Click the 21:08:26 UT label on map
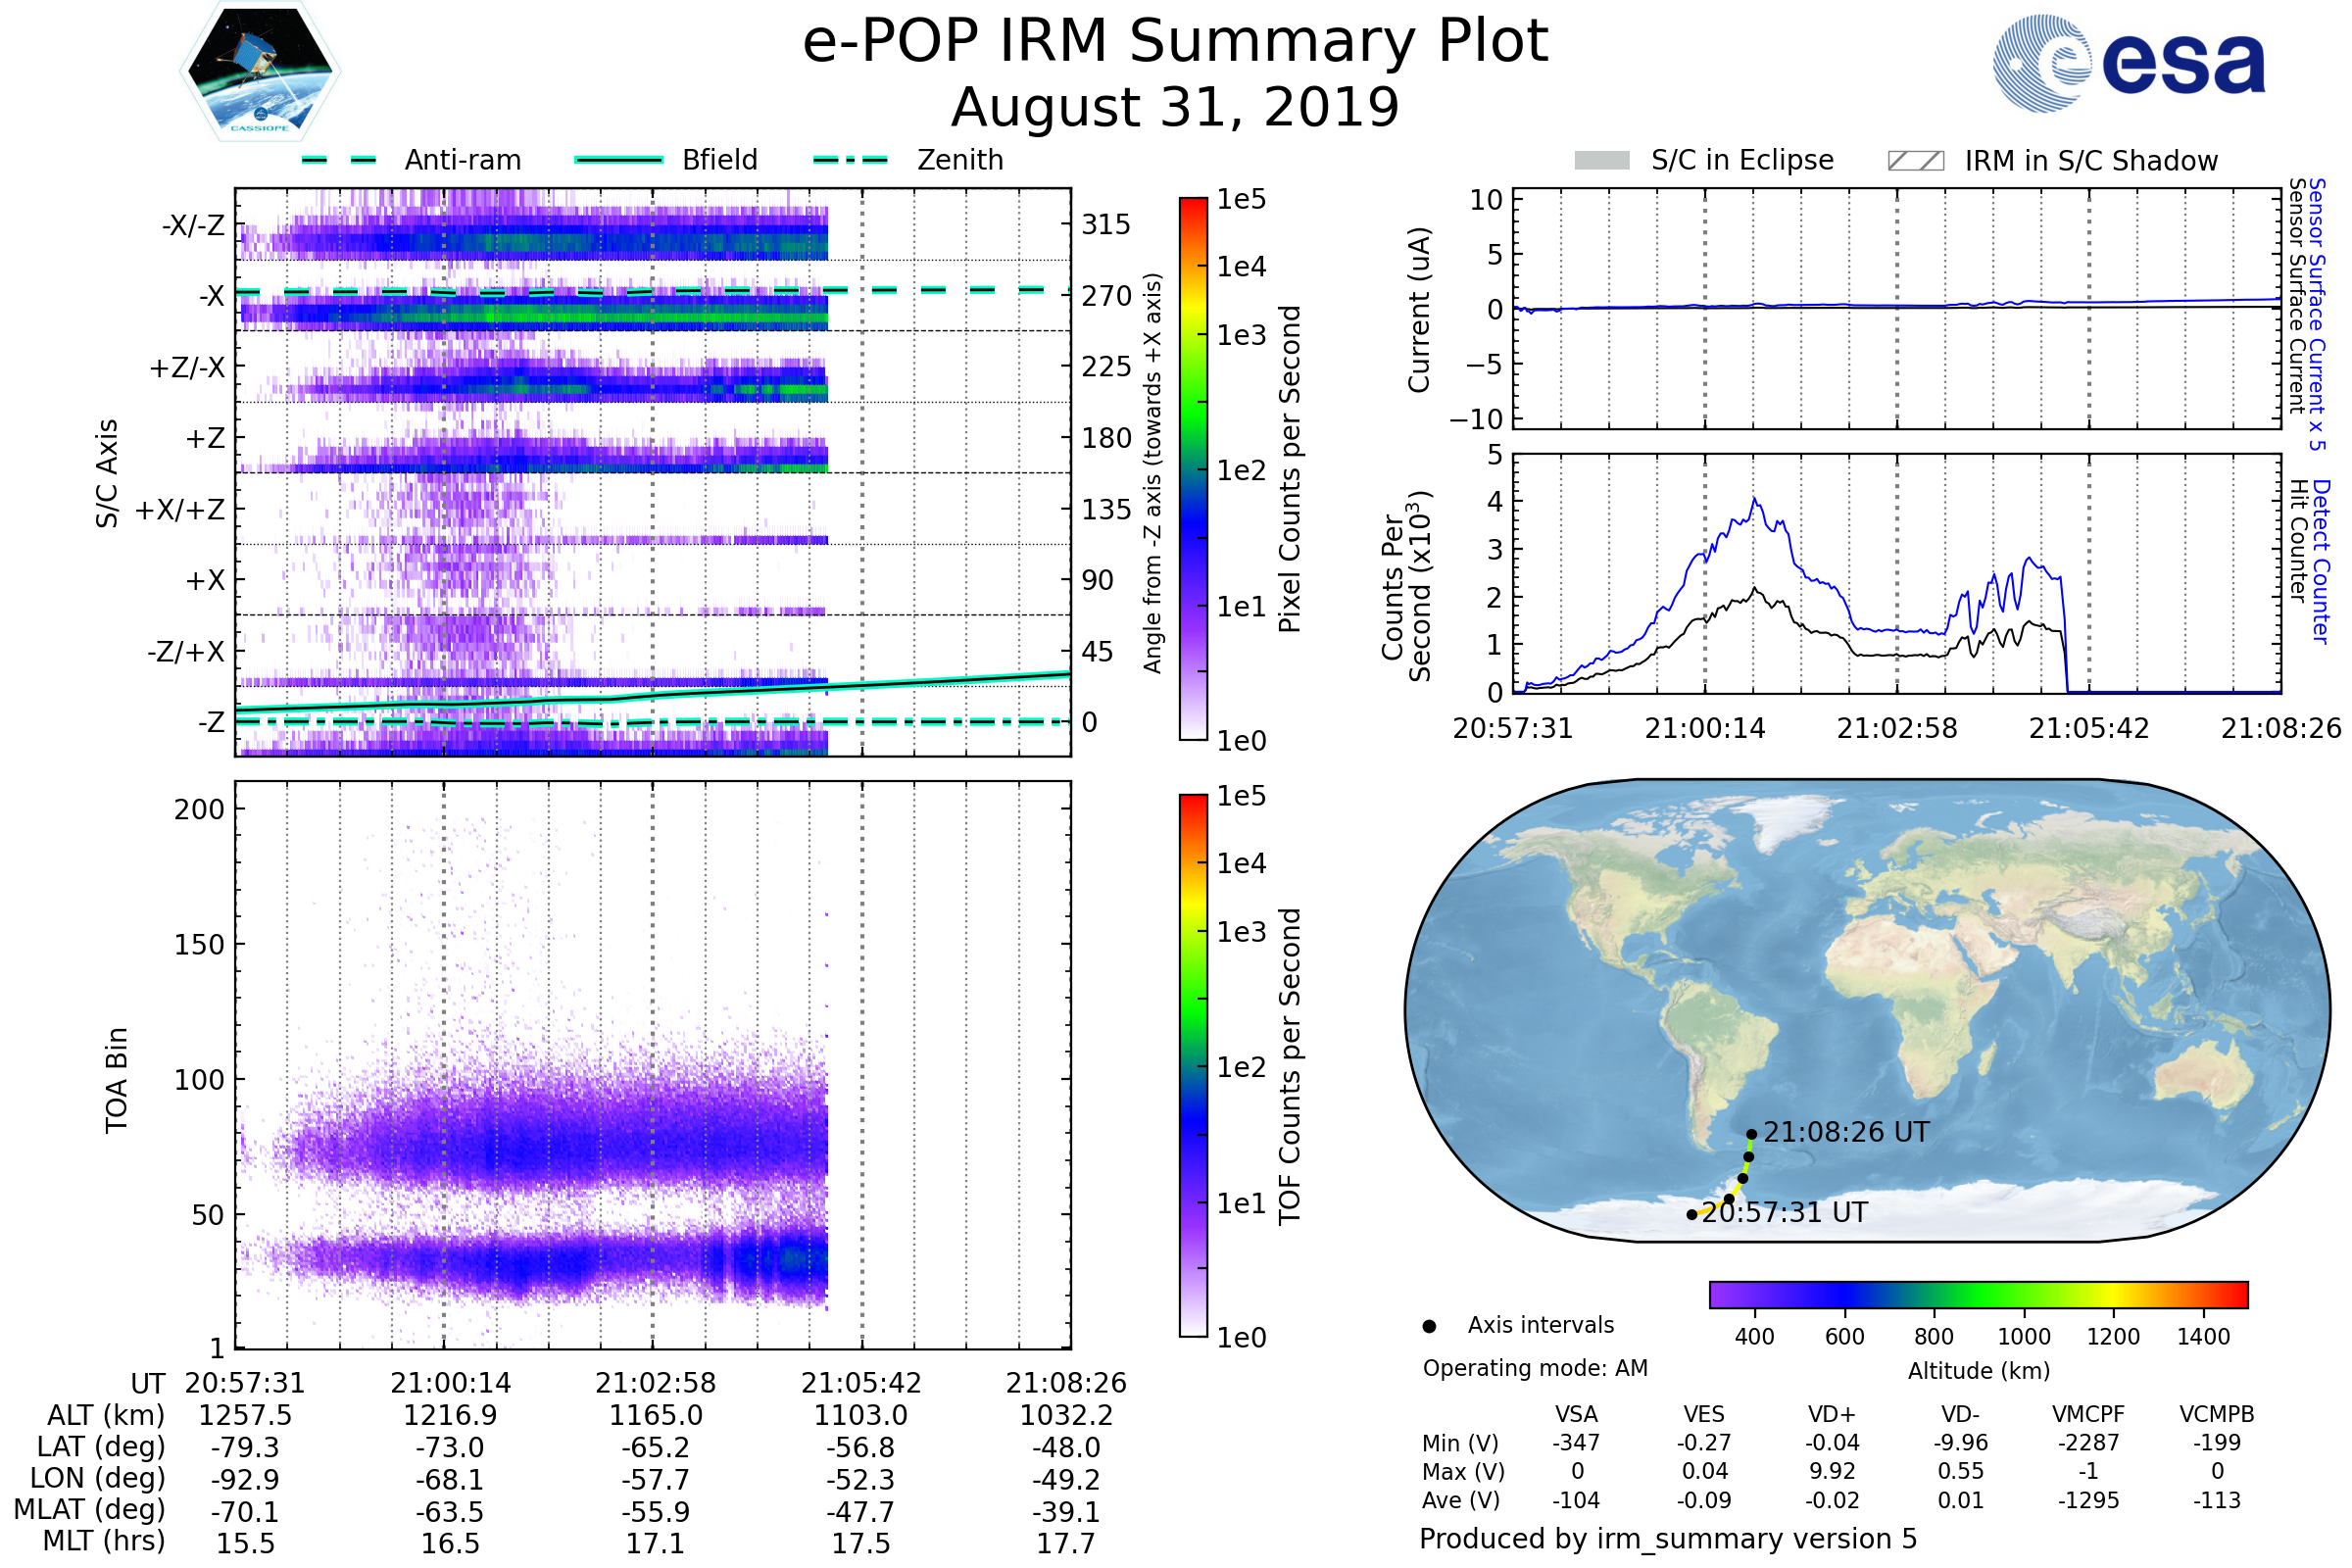Screen dimensions: 2352x1568 pos(1845,1132)
